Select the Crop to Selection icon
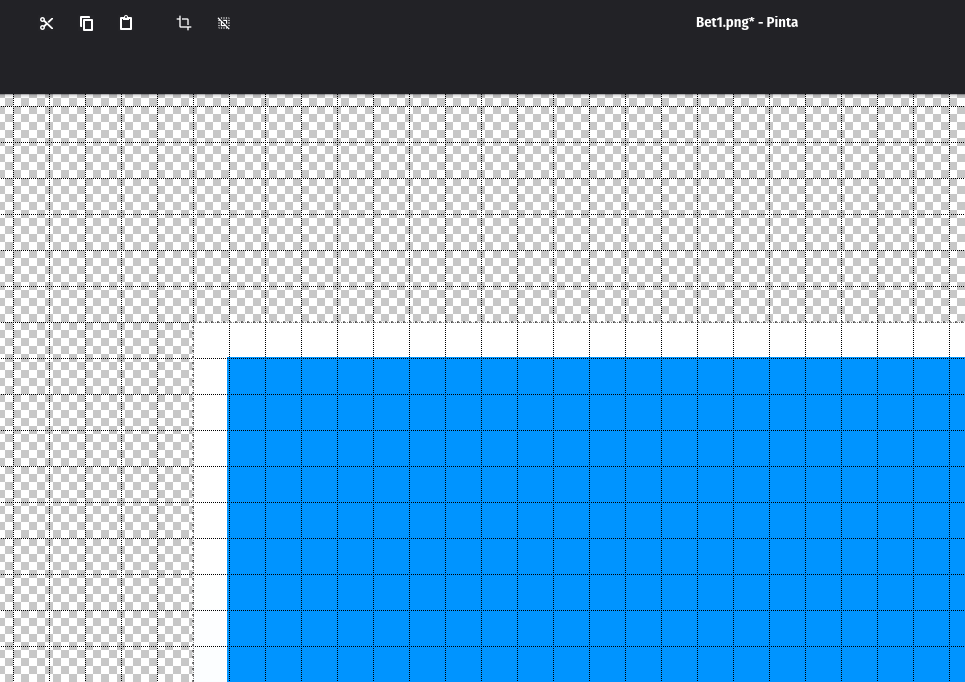This screenshot has width=965, height=682. click(183, 23)
